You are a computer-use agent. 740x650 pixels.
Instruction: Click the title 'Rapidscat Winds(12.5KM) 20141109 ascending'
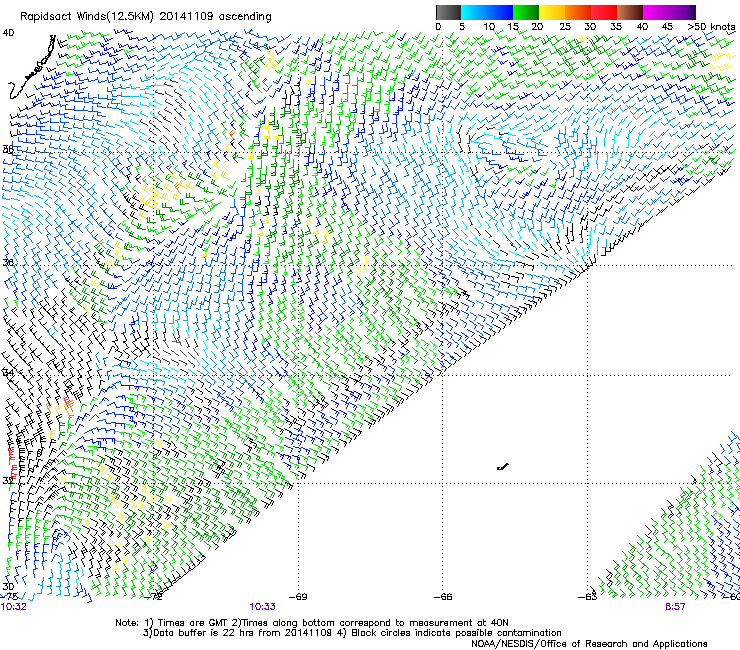[x=146, y=17]
